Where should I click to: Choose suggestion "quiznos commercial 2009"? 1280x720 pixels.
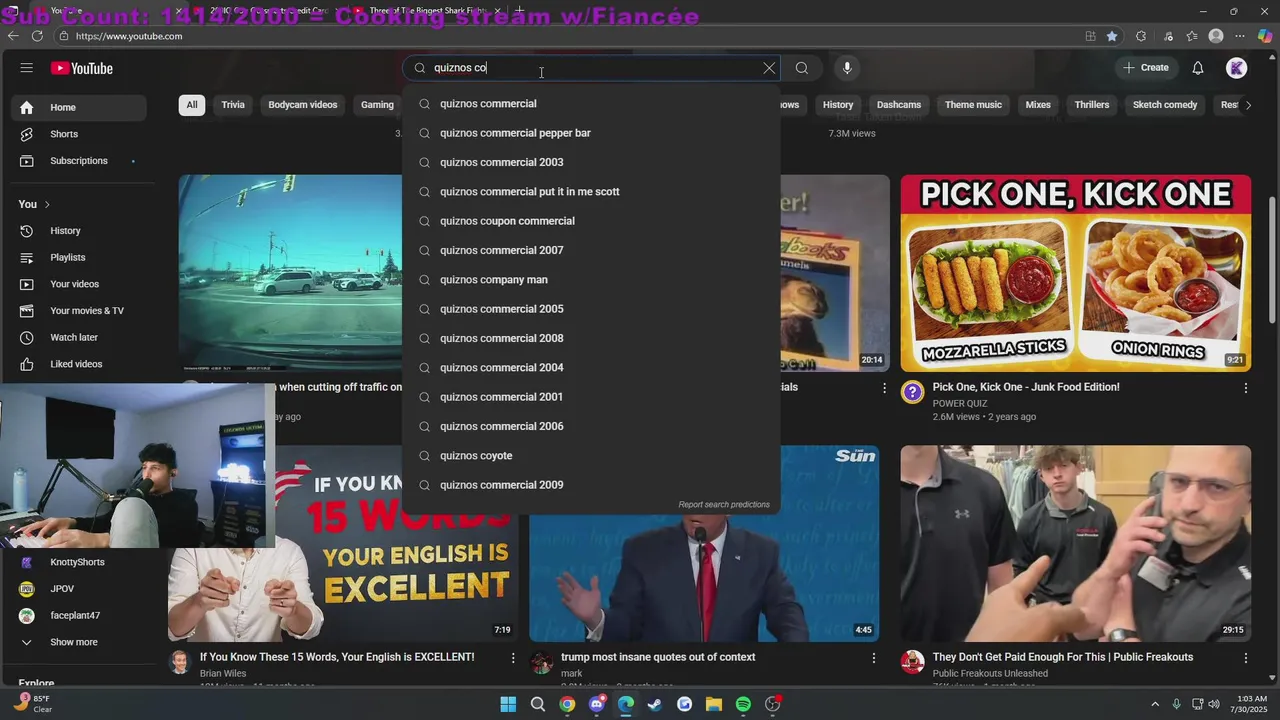click(x=591, y=485)
